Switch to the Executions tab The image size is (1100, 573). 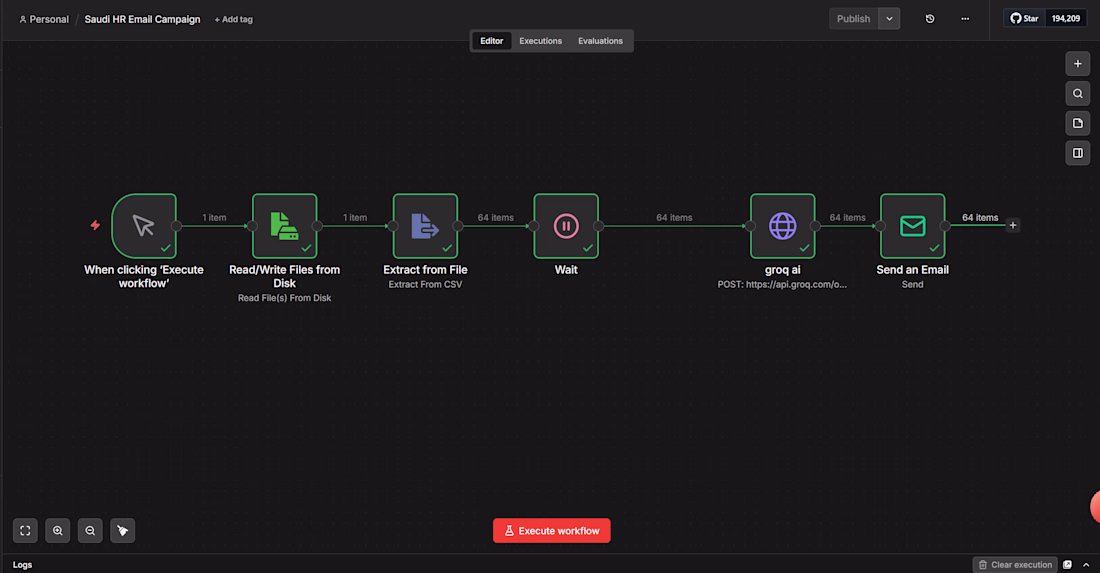pos(540,41)
